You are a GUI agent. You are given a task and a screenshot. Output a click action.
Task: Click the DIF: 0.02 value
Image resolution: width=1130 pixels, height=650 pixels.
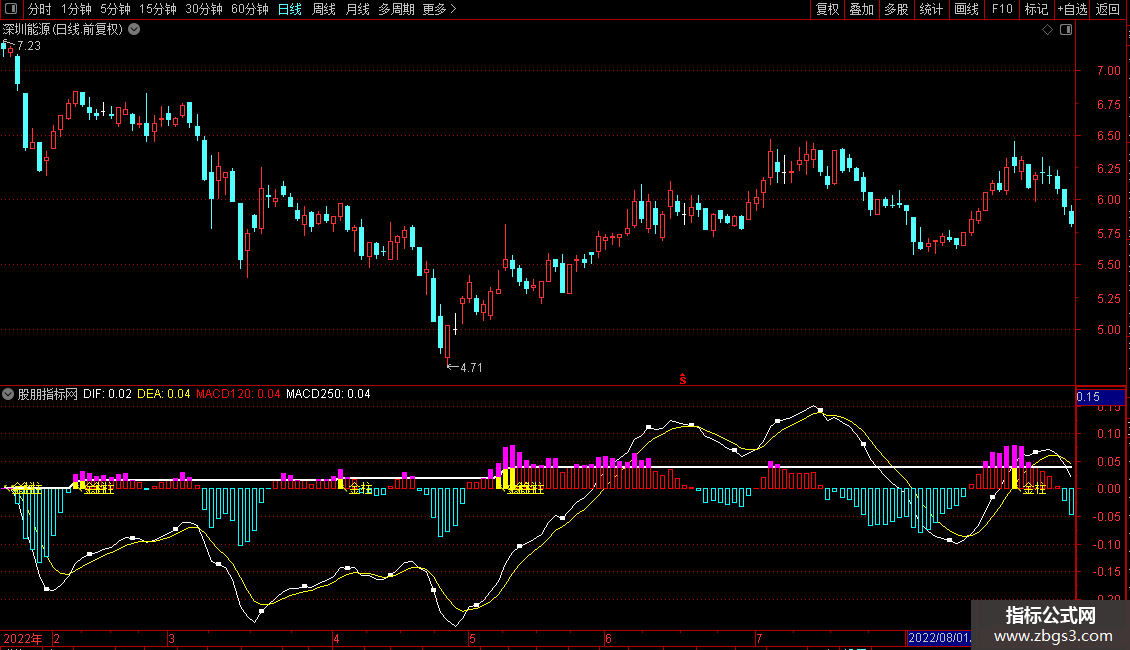(107, 394)
